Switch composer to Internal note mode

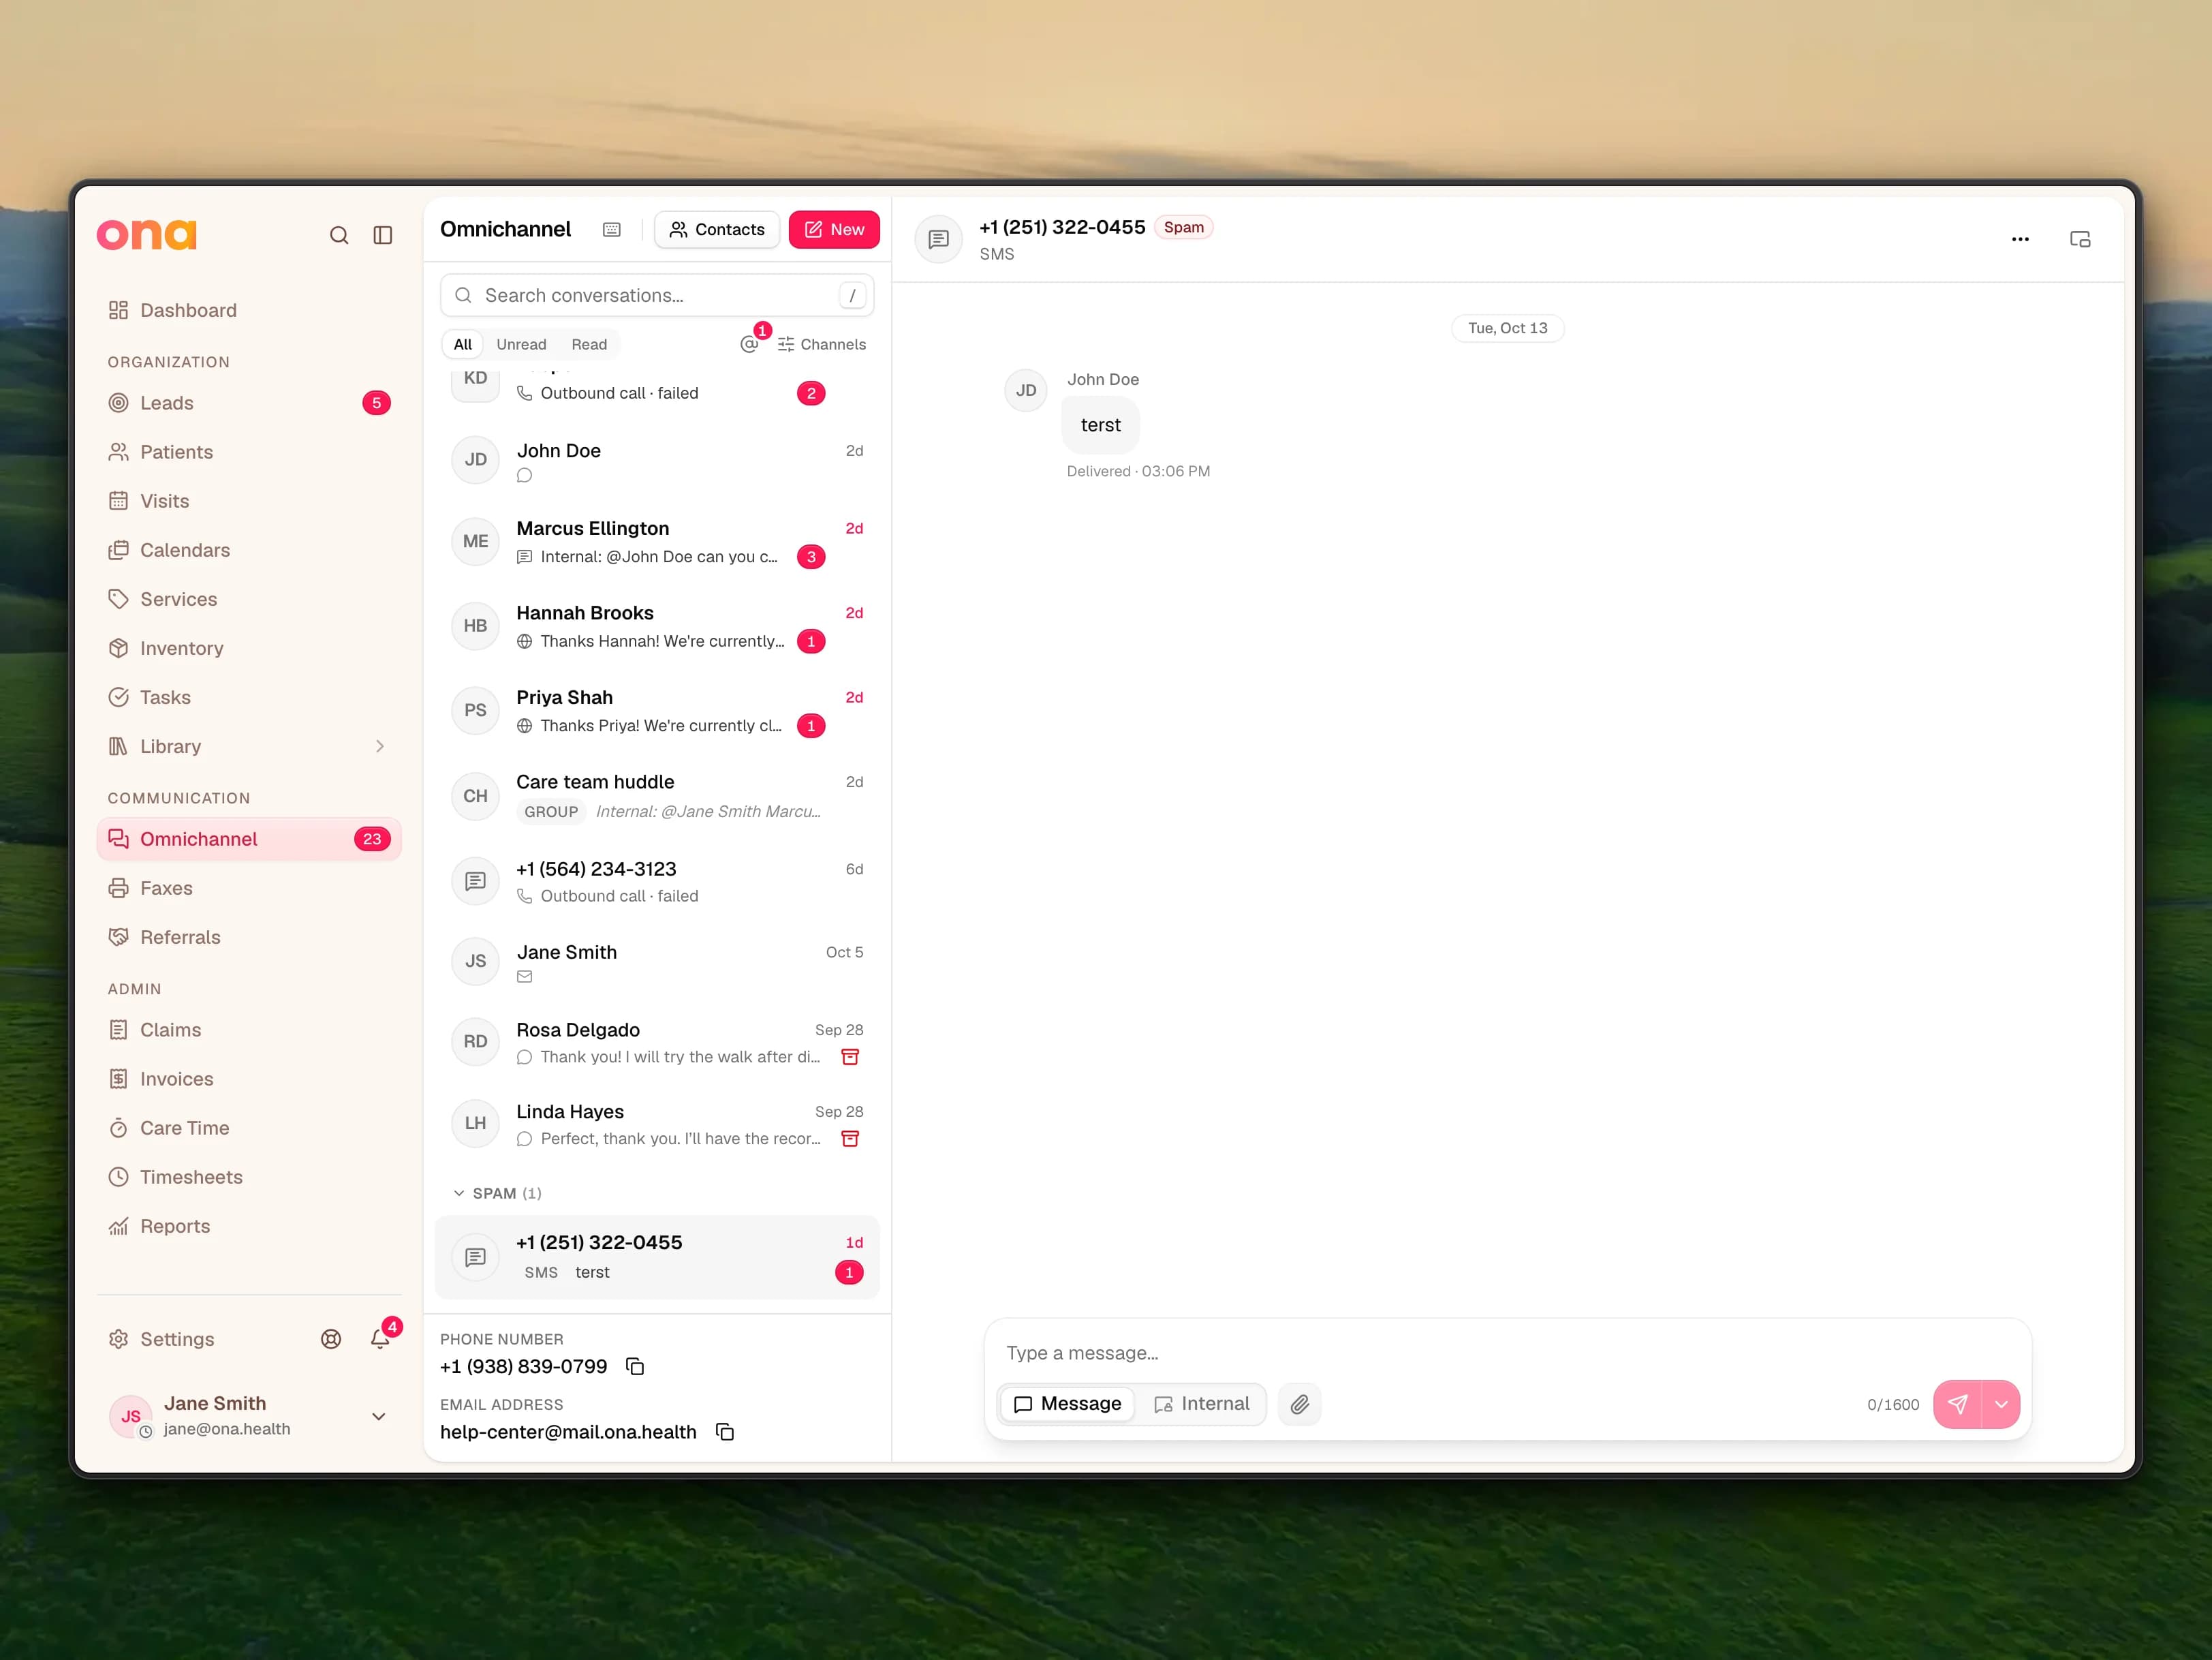tap(1201, 1404)
